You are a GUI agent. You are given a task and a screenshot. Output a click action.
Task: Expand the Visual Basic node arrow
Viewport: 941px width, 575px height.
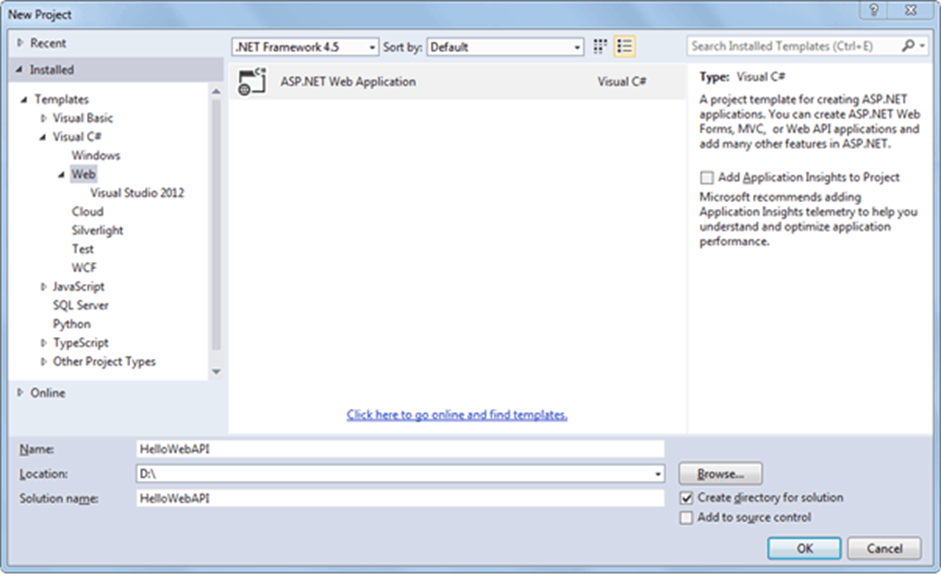43,118
